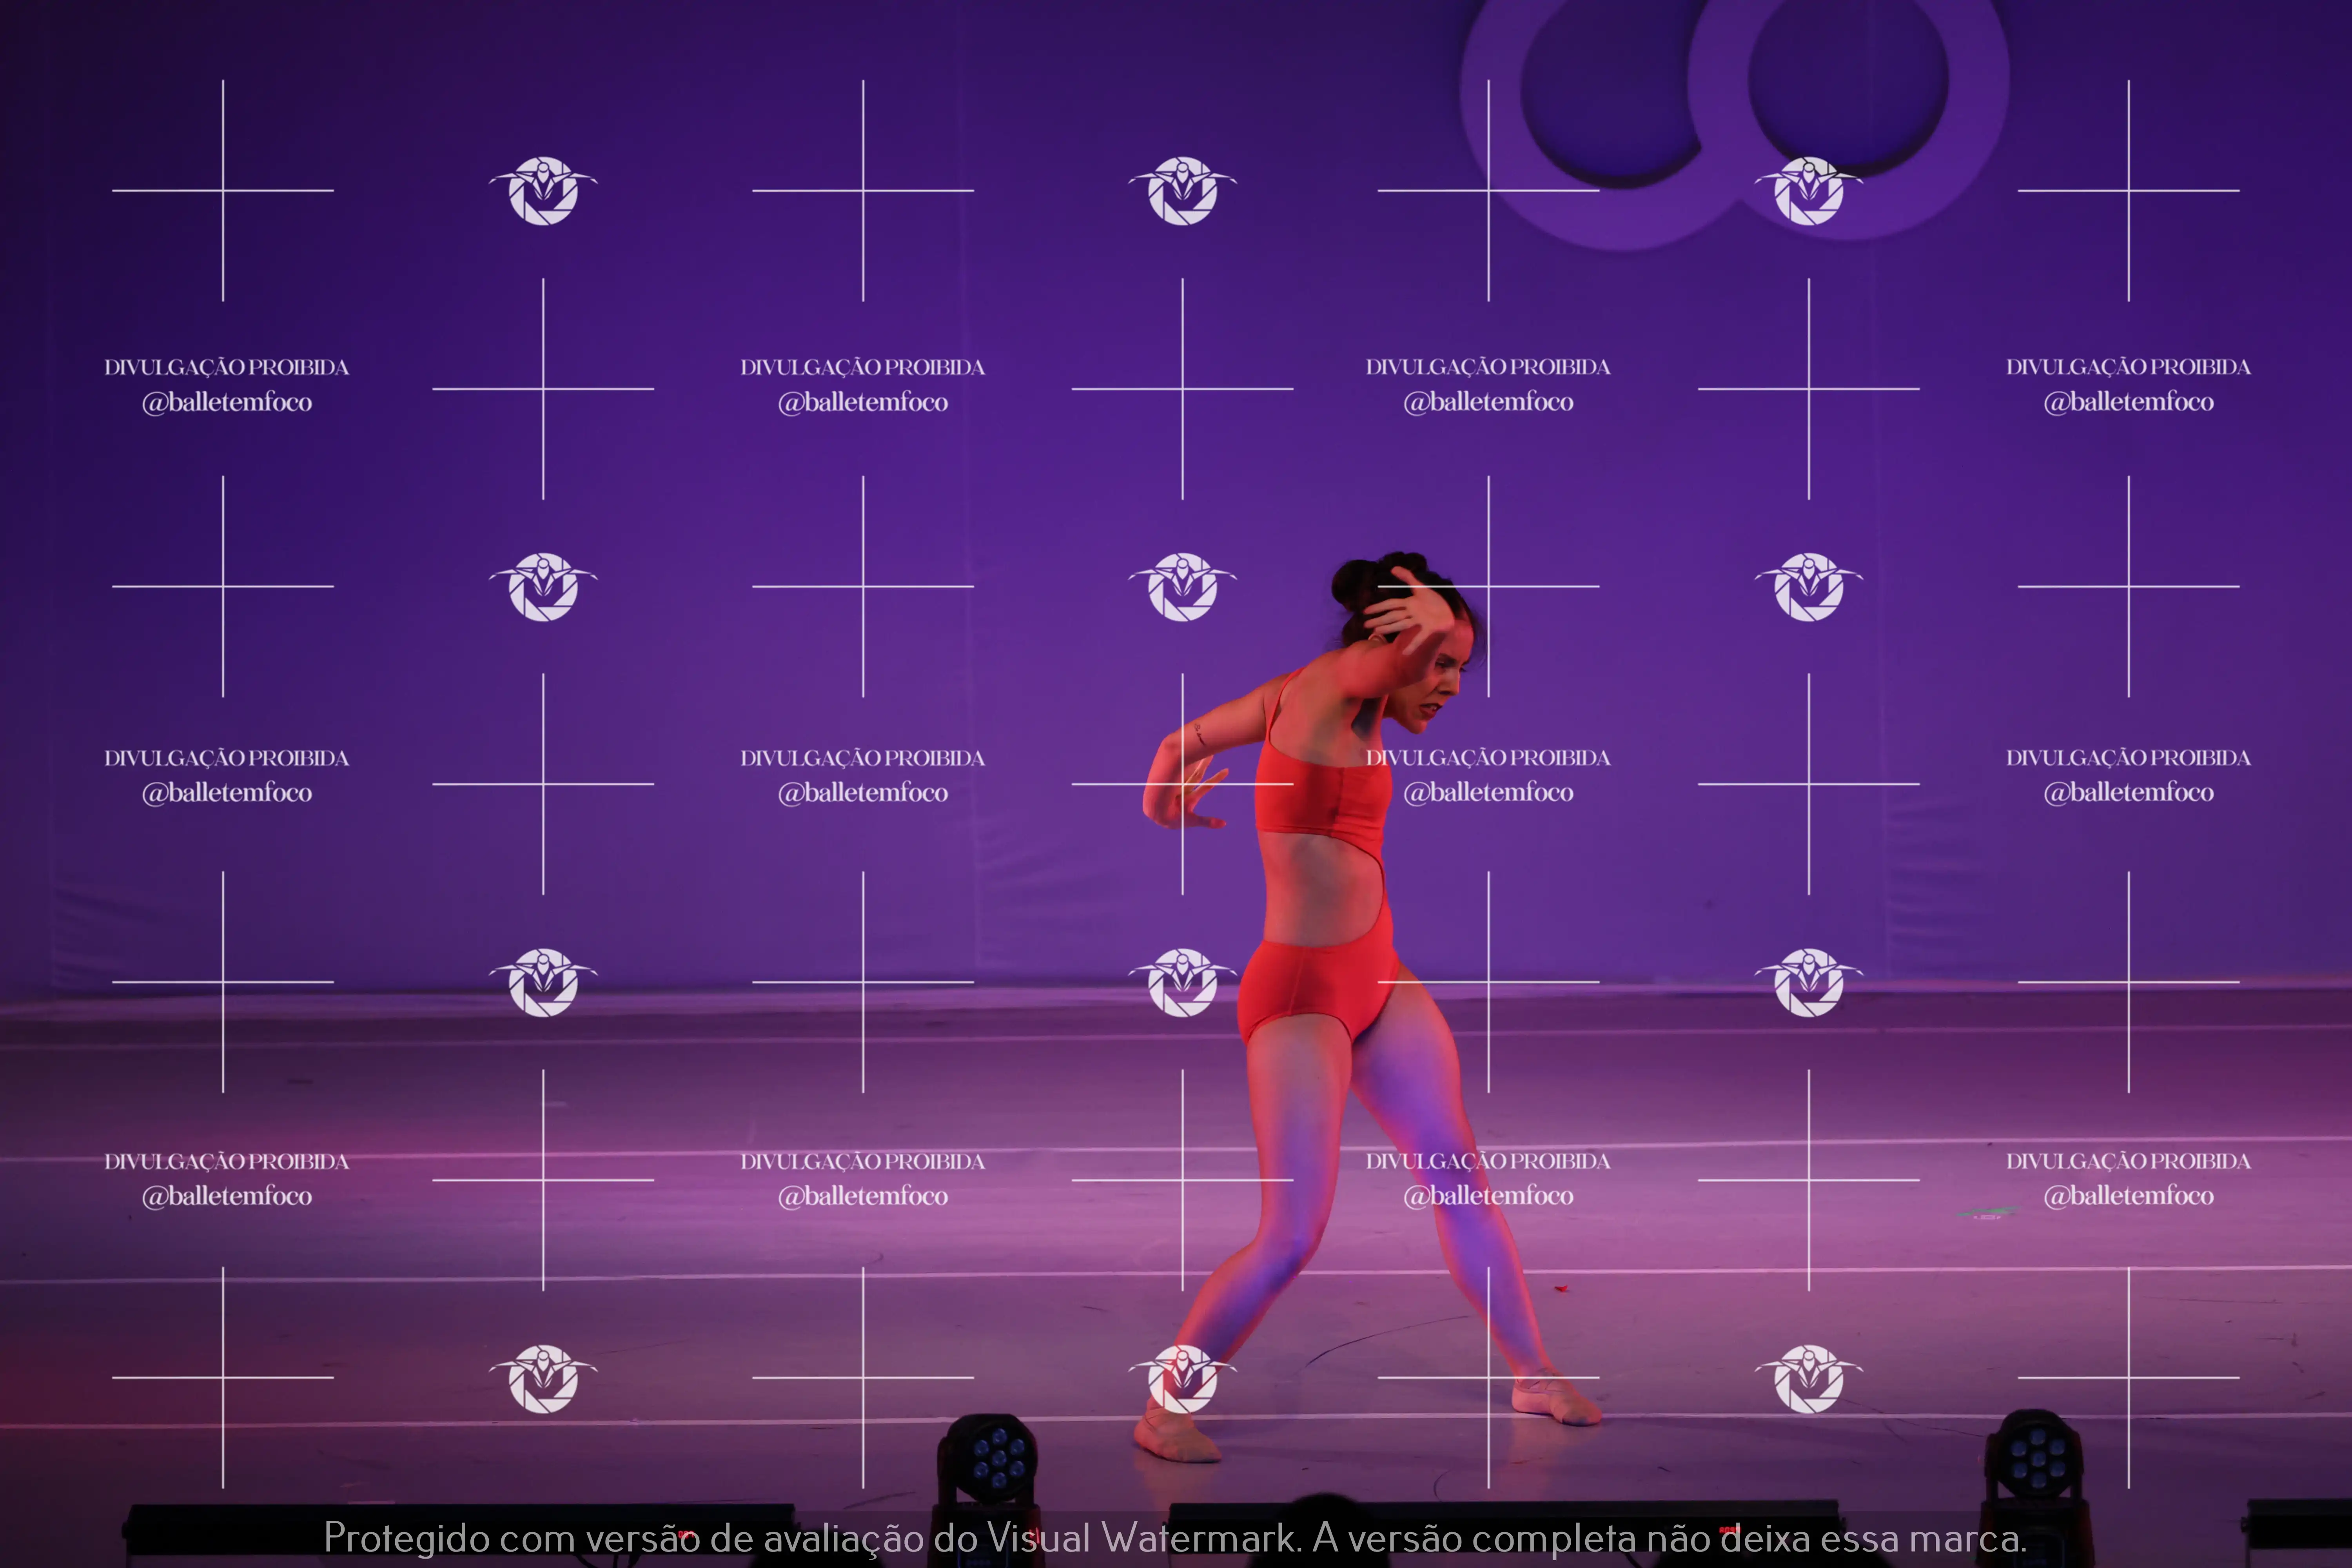This screenshot has width=2352, height=1568.
Task: Click the word 'Protegido' in the bottom caption
Action: point(406,1538)
